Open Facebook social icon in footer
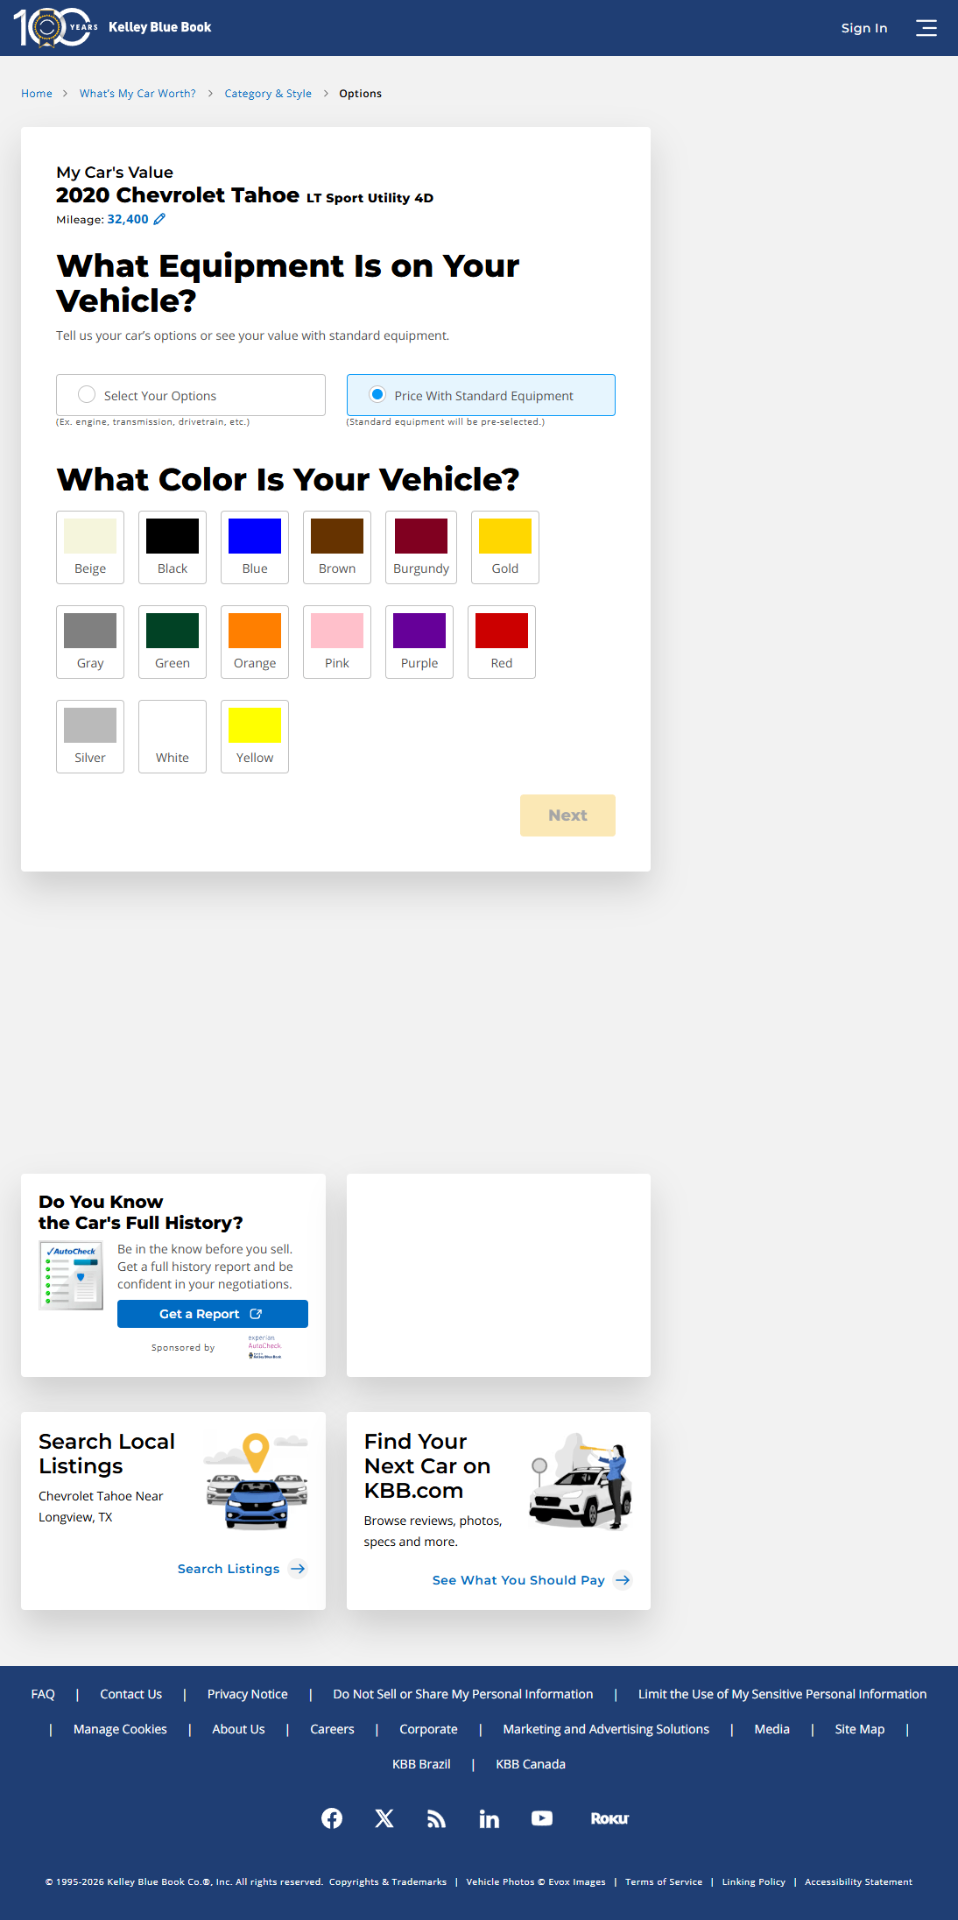Image resolution: width=958 pixels, height=1920 pixels. pyautogui.click(x=332, y=1818)
